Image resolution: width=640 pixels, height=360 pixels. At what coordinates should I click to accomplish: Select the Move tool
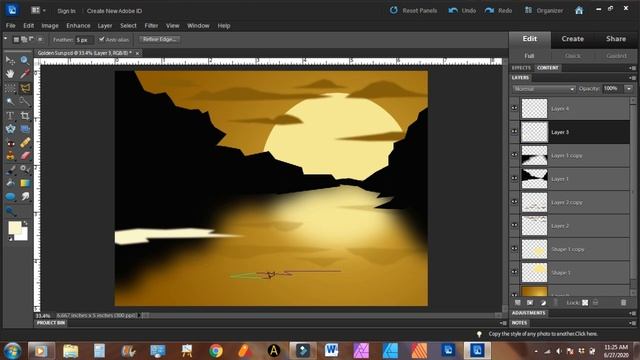tap(10, 61)
